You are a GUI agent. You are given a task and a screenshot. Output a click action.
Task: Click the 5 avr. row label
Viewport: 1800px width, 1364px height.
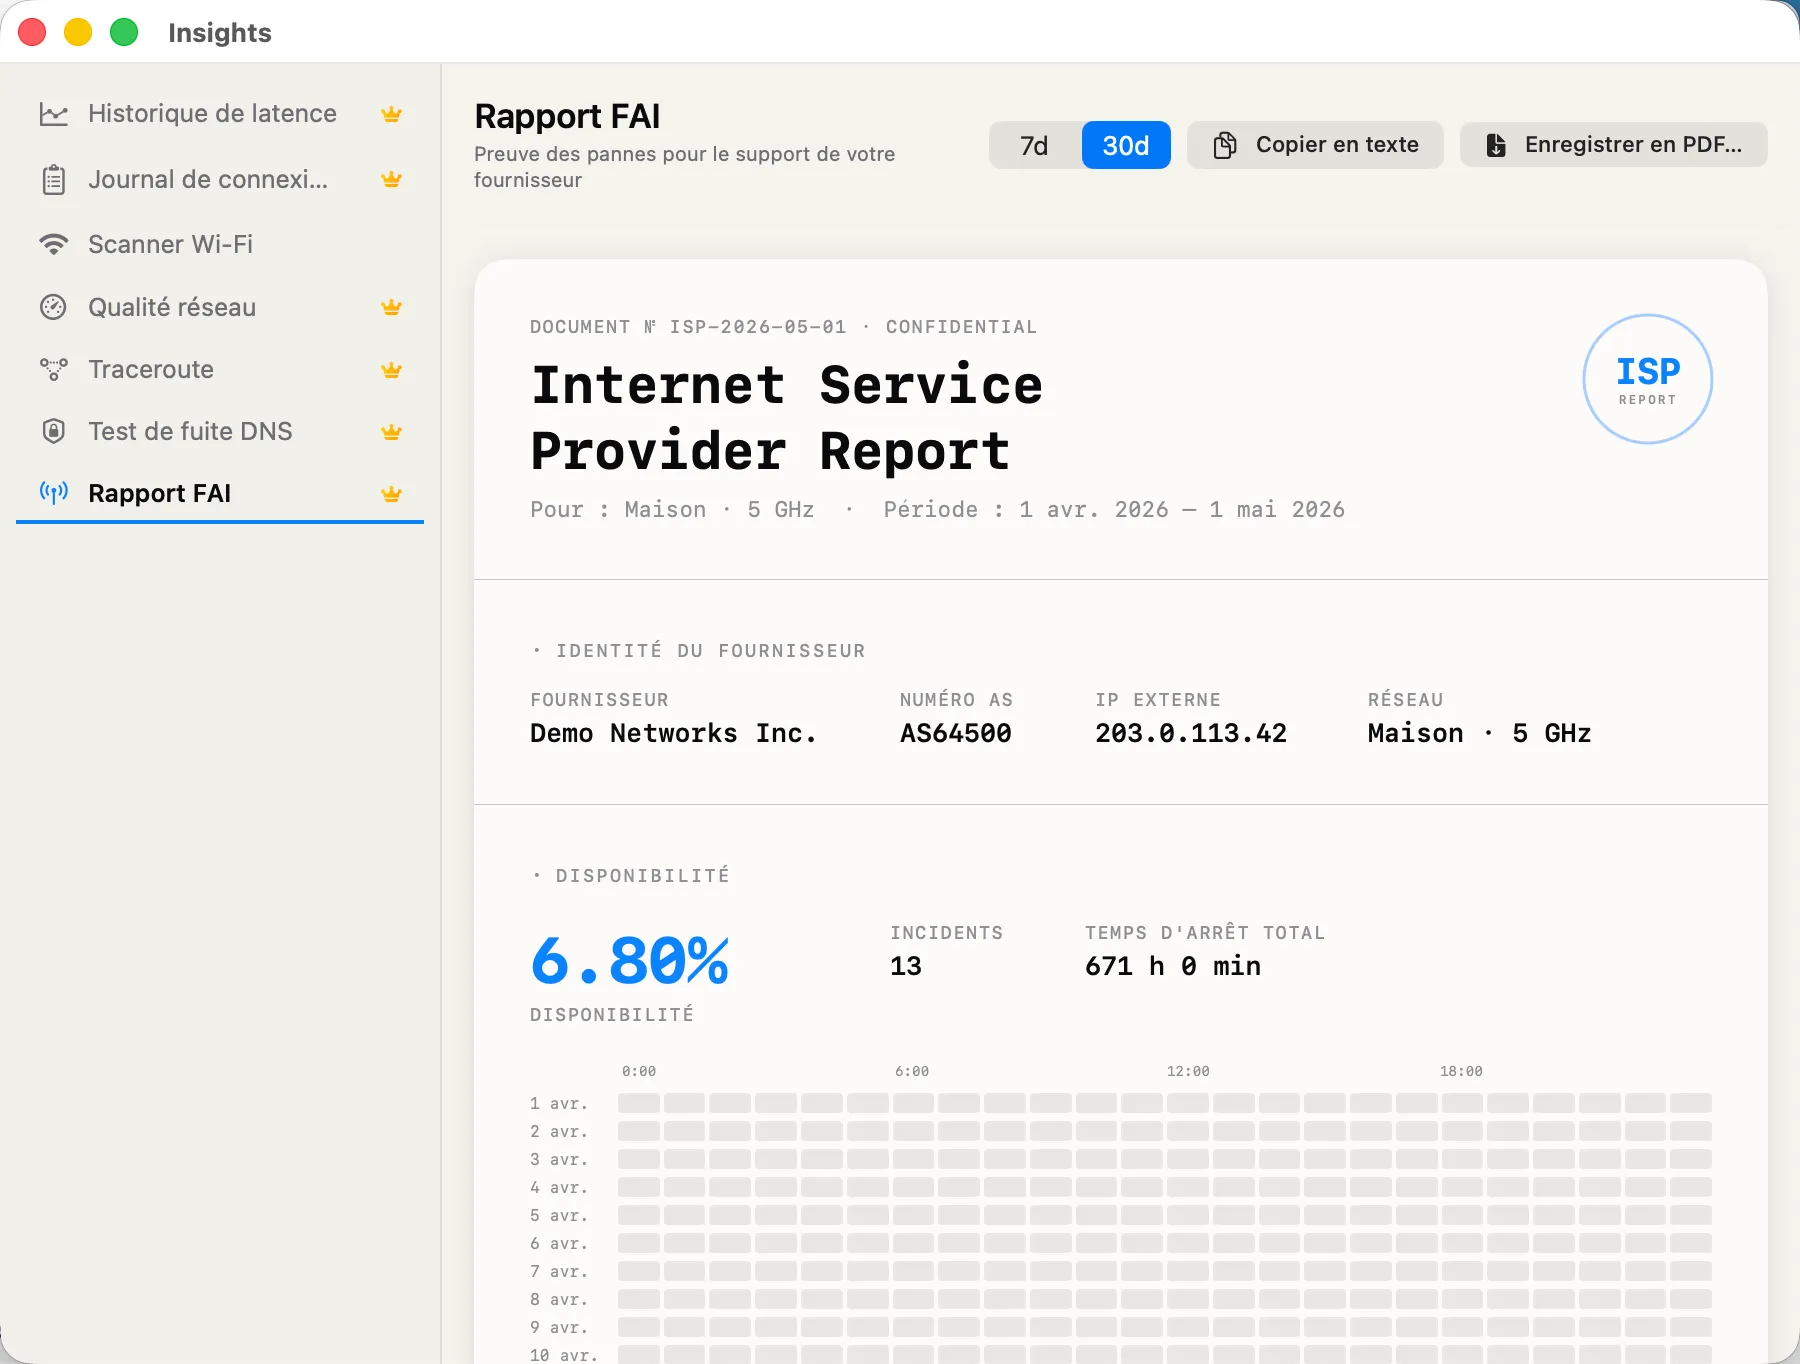tap(559, 1215)
